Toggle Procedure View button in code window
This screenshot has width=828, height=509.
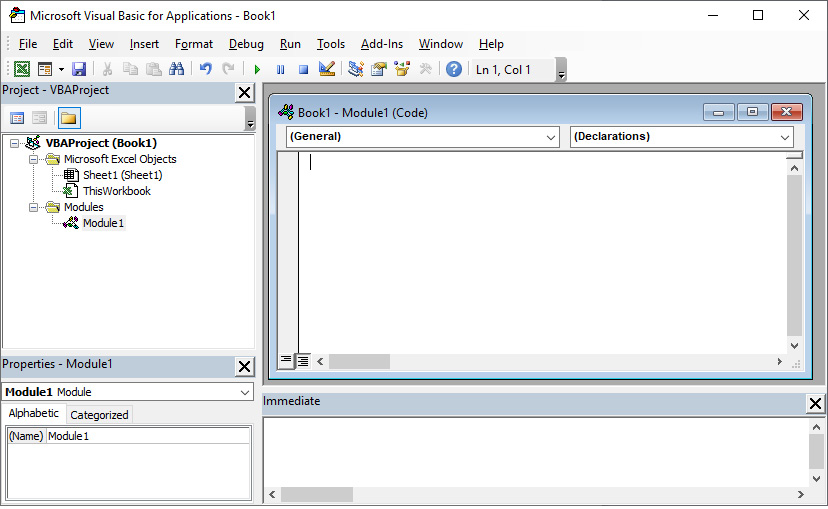point(286,361)
